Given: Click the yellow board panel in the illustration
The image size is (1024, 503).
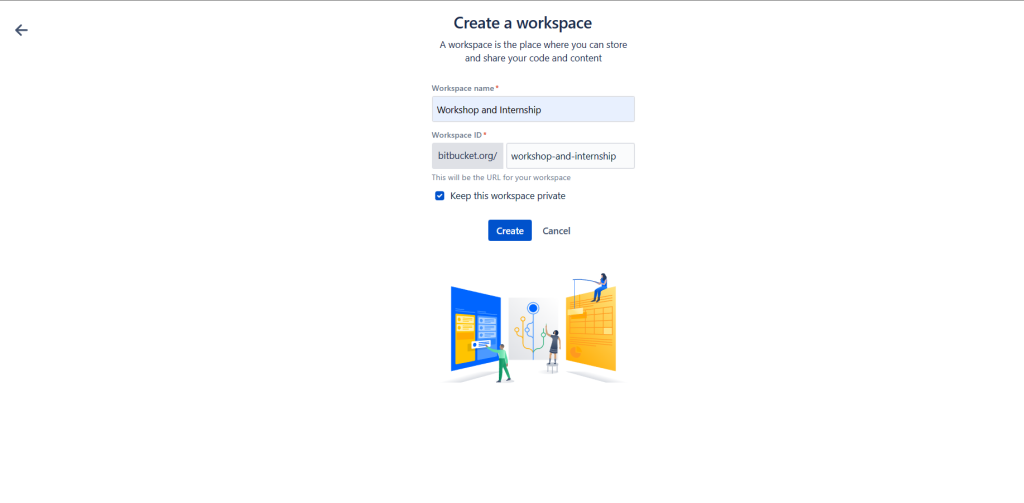Looking at the screenshot, I should [592, 335].
